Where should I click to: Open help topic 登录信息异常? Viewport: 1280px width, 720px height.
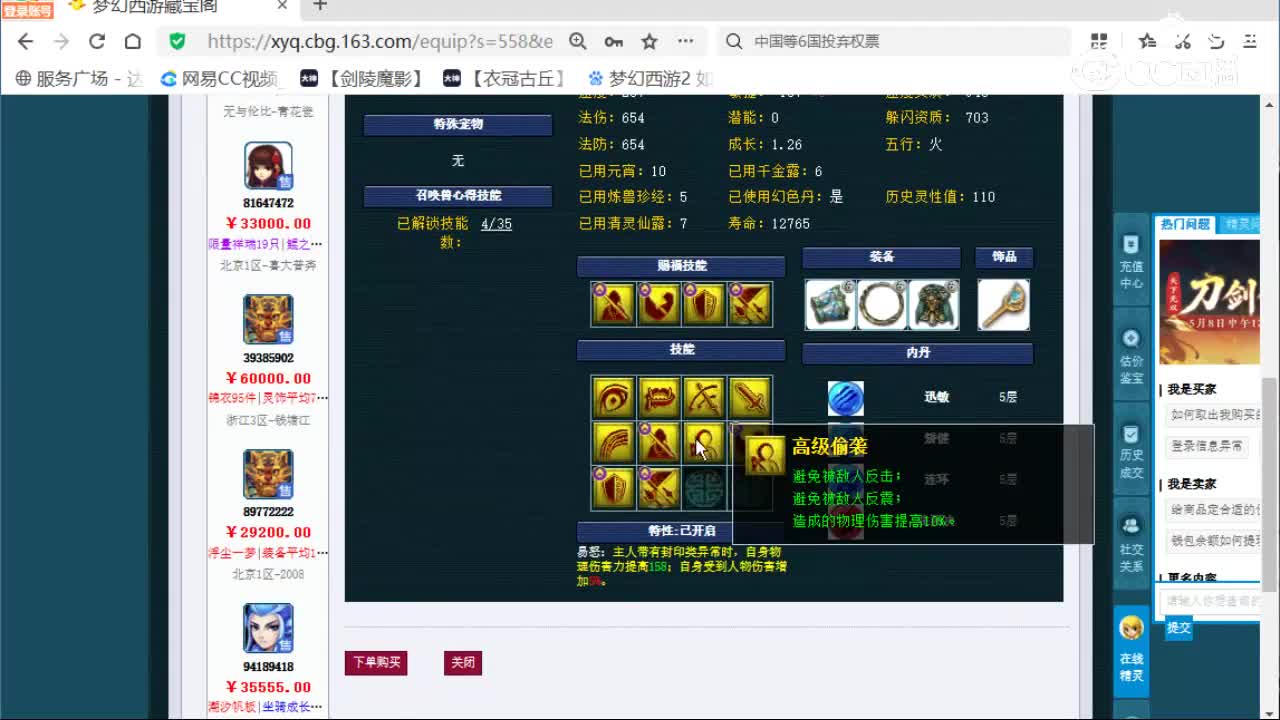[x=1207, y=446]
